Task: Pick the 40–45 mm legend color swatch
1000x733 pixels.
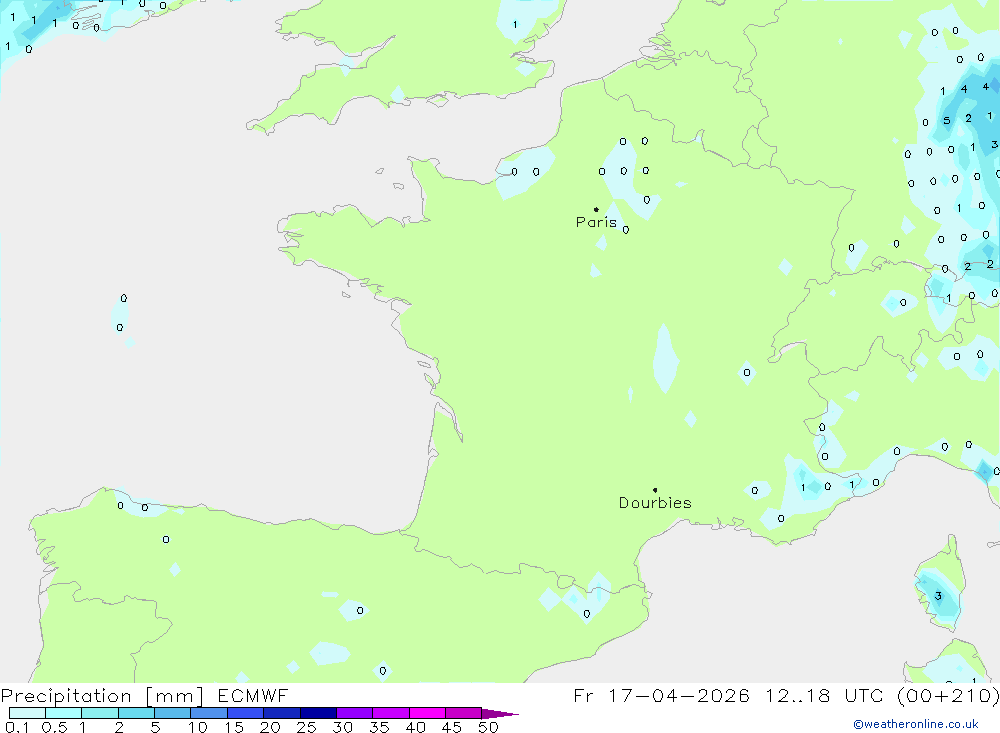Action: [x=427, y=713]
